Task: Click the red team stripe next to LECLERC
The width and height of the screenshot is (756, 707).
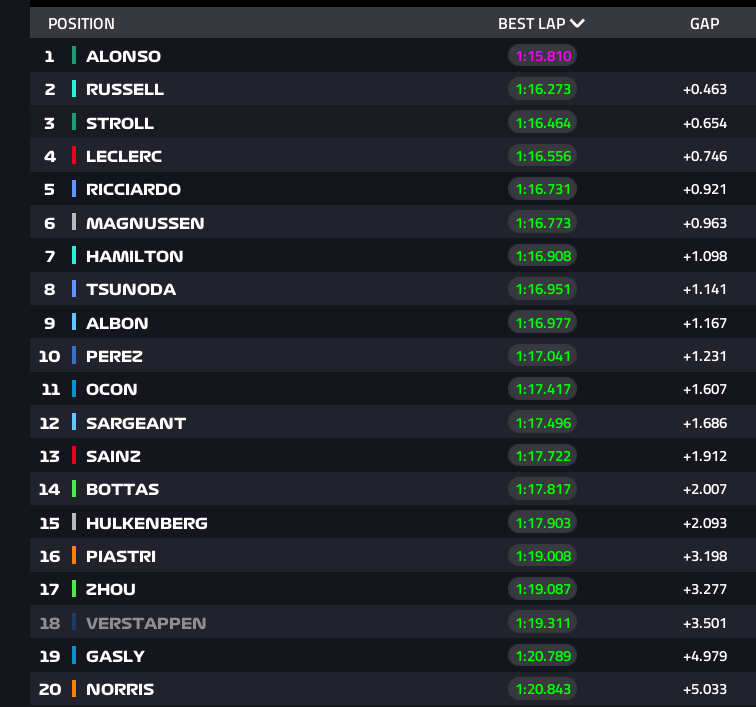Action: pos(74,156)
